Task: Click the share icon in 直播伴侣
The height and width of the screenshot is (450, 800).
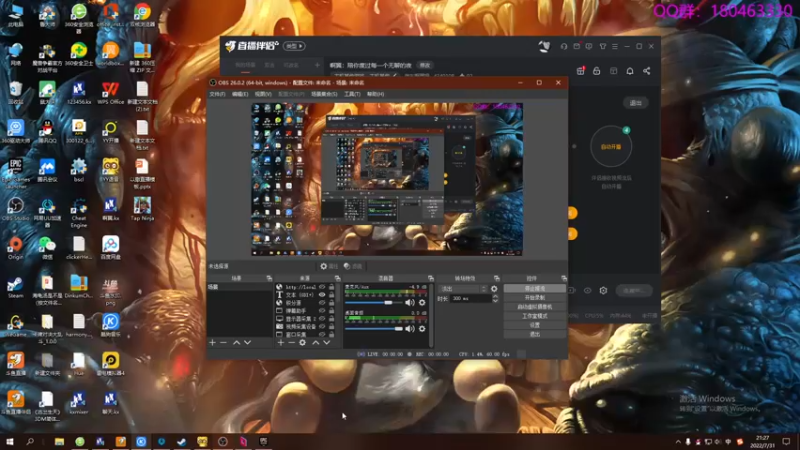Action: 646,71
